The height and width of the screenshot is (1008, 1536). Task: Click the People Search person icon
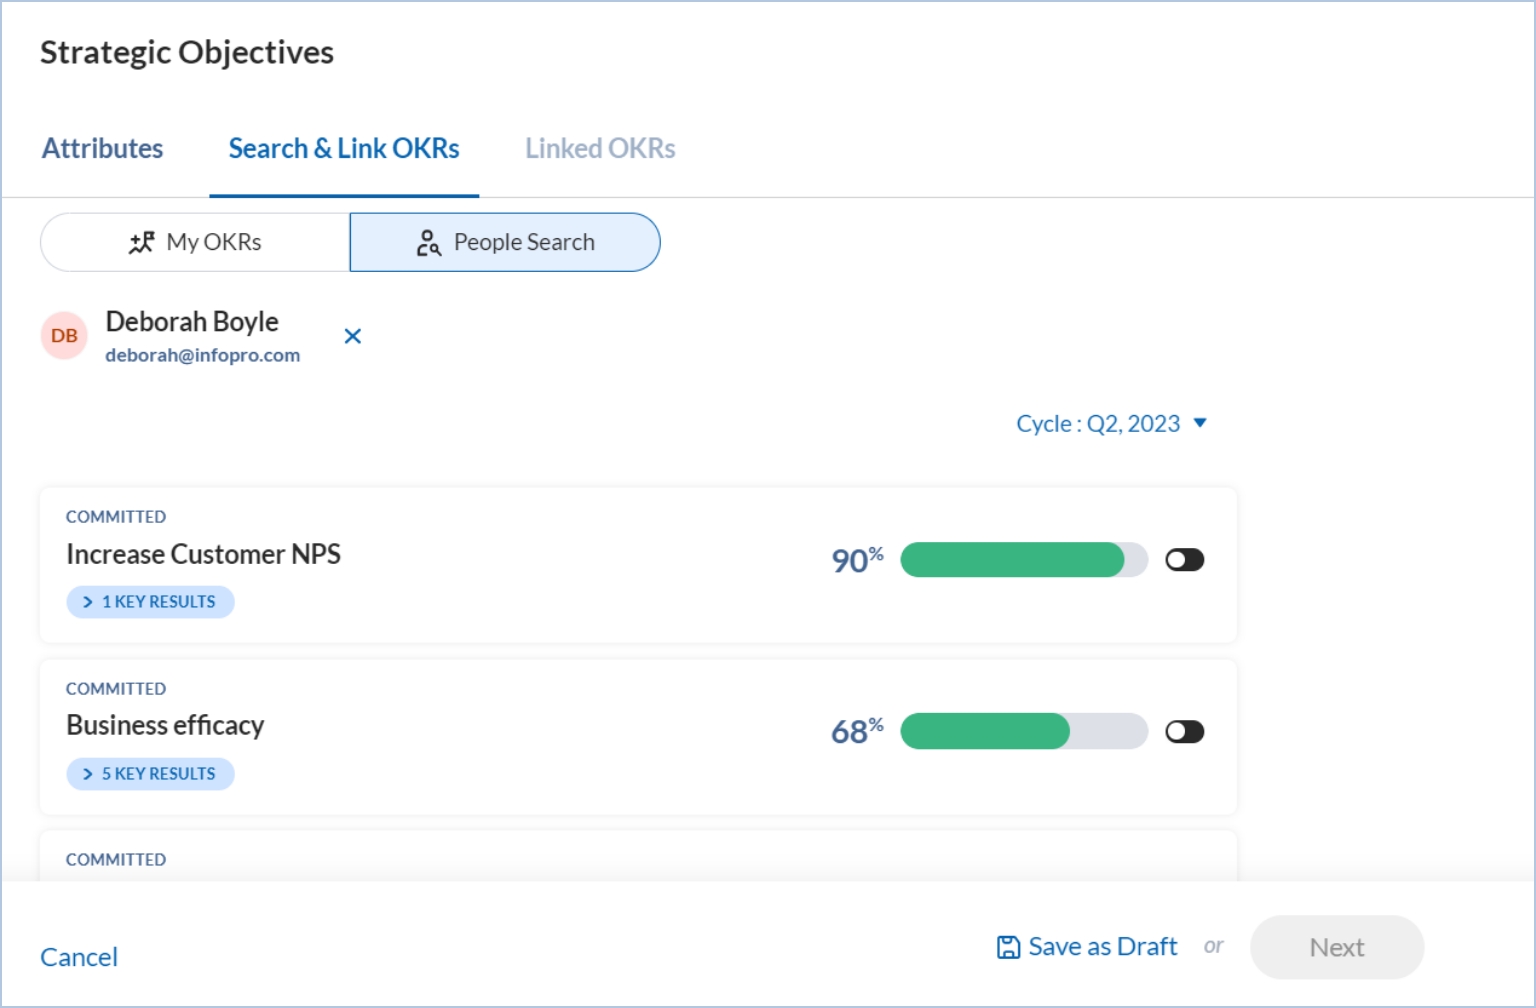(x=428, y=243)
